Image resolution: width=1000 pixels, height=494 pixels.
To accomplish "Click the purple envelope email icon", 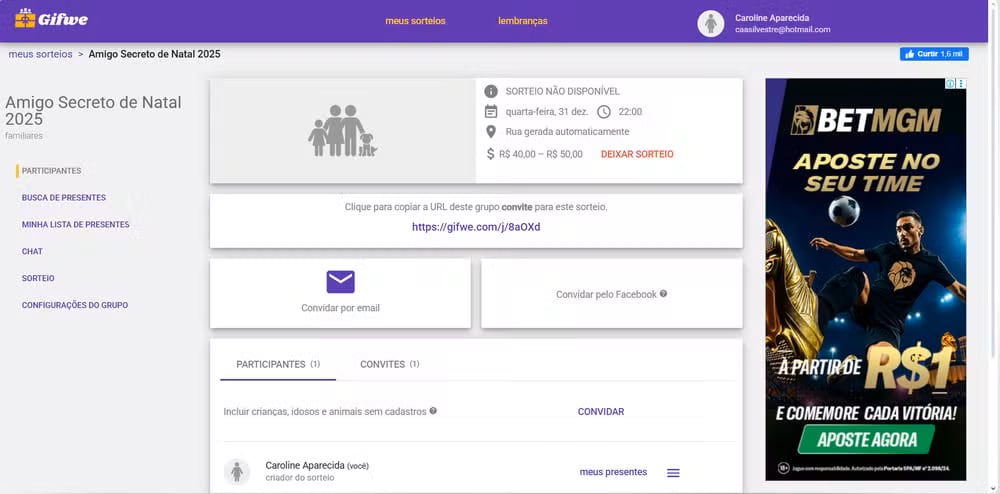I will [x=341, y=282].
